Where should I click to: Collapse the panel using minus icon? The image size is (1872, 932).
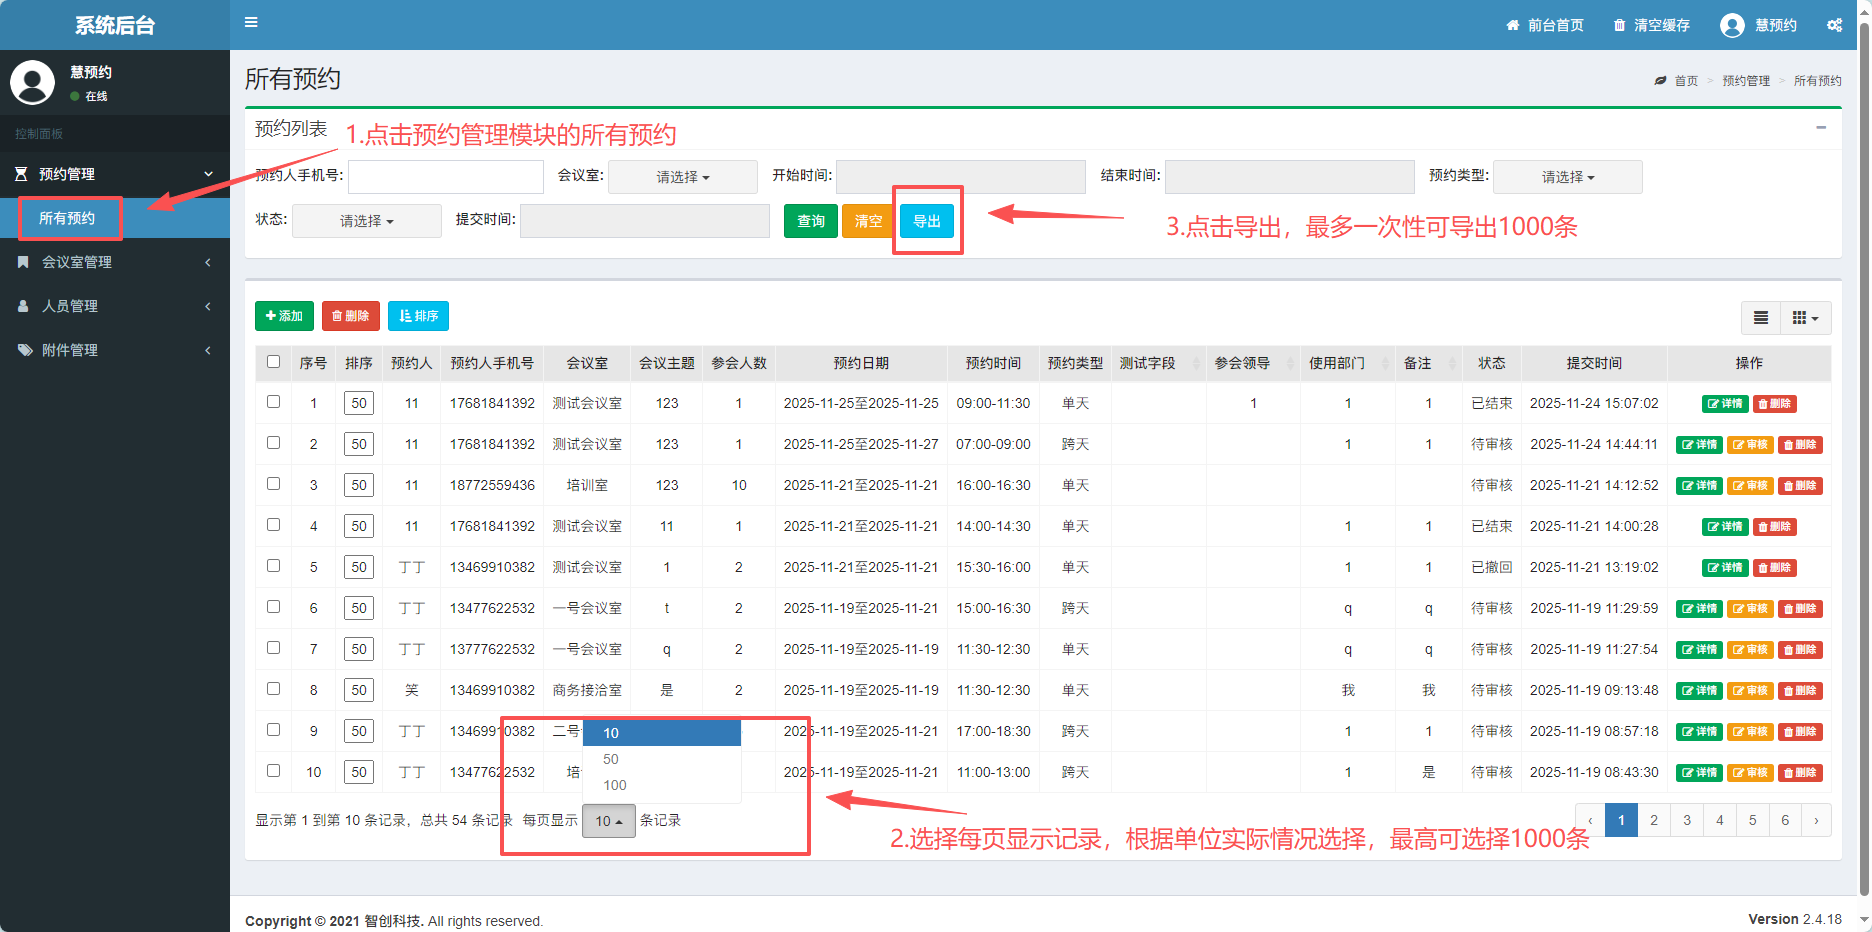point(1821,128)
